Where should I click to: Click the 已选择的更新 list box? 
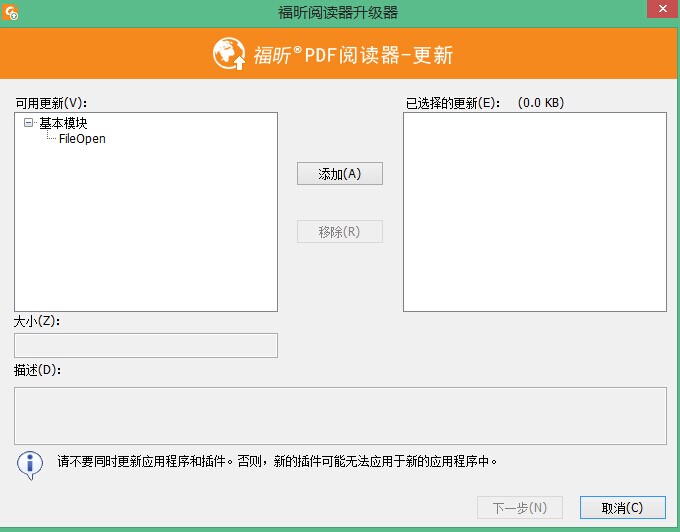point(535,212)
